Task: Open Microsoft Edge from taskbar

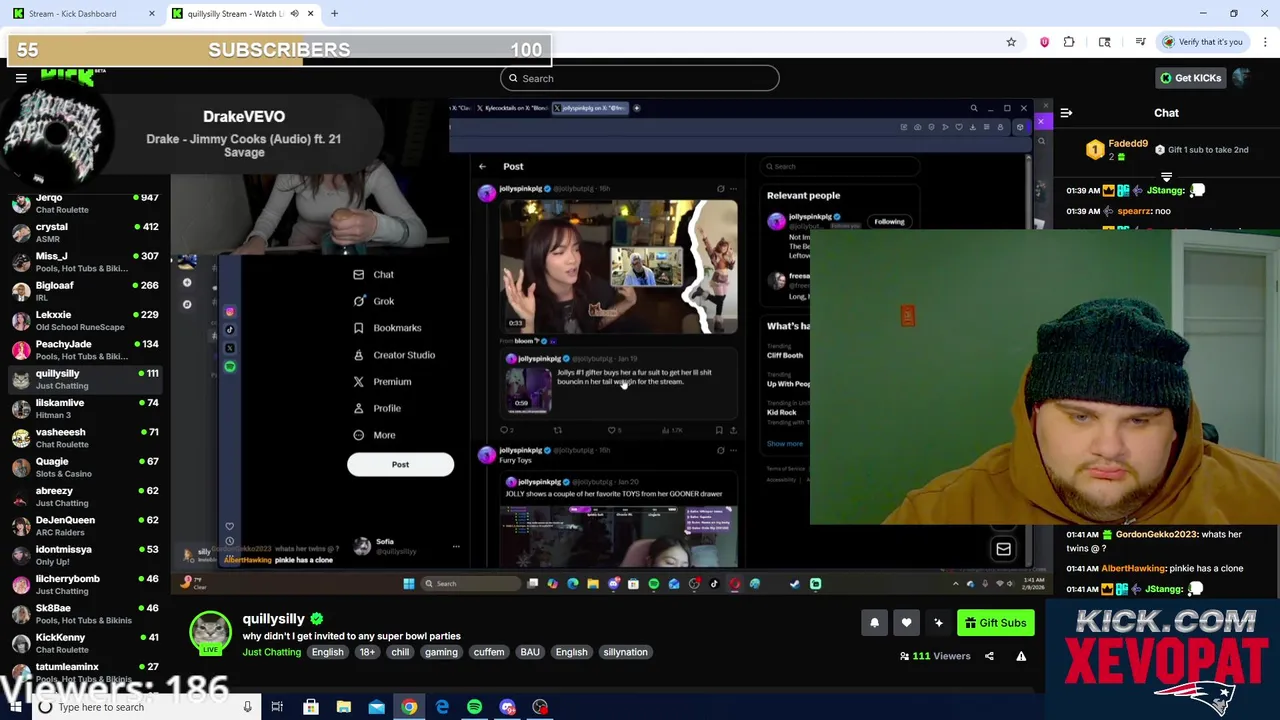Action: pos(442,707)
